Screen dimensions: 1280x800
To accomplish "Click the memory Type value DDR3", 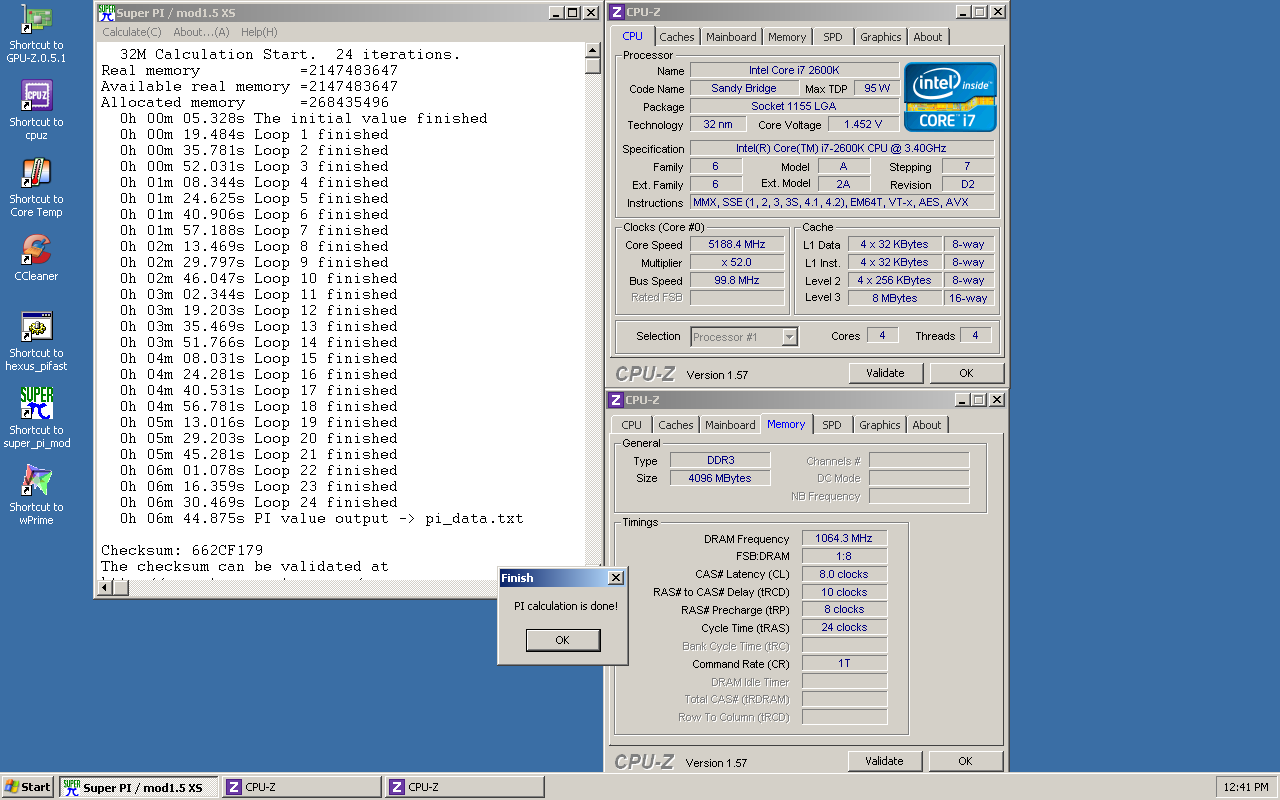I will click(720, 461).
